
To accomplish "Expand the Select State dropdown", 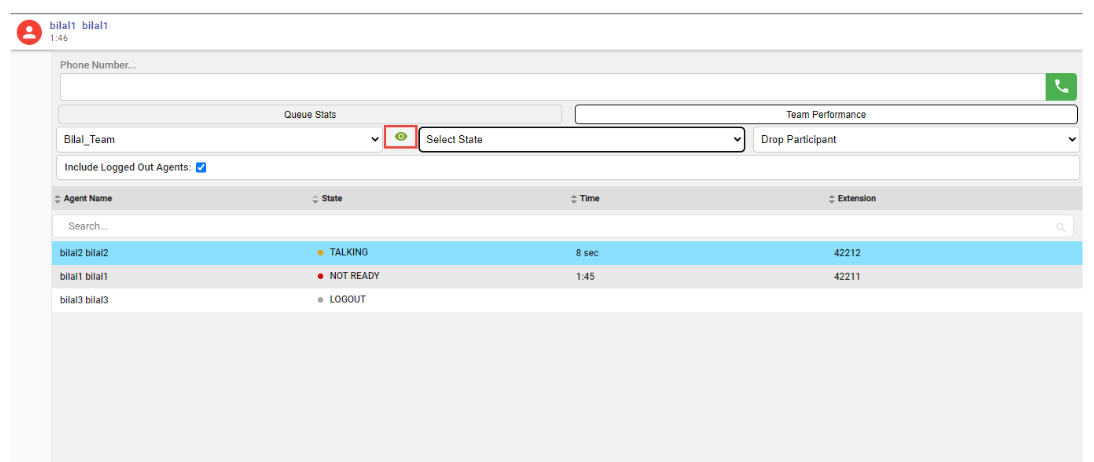I will (582, 140).
